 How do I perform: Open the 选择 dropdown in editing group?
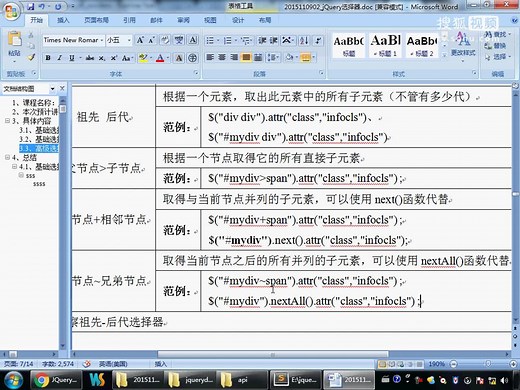pos(498,57)
